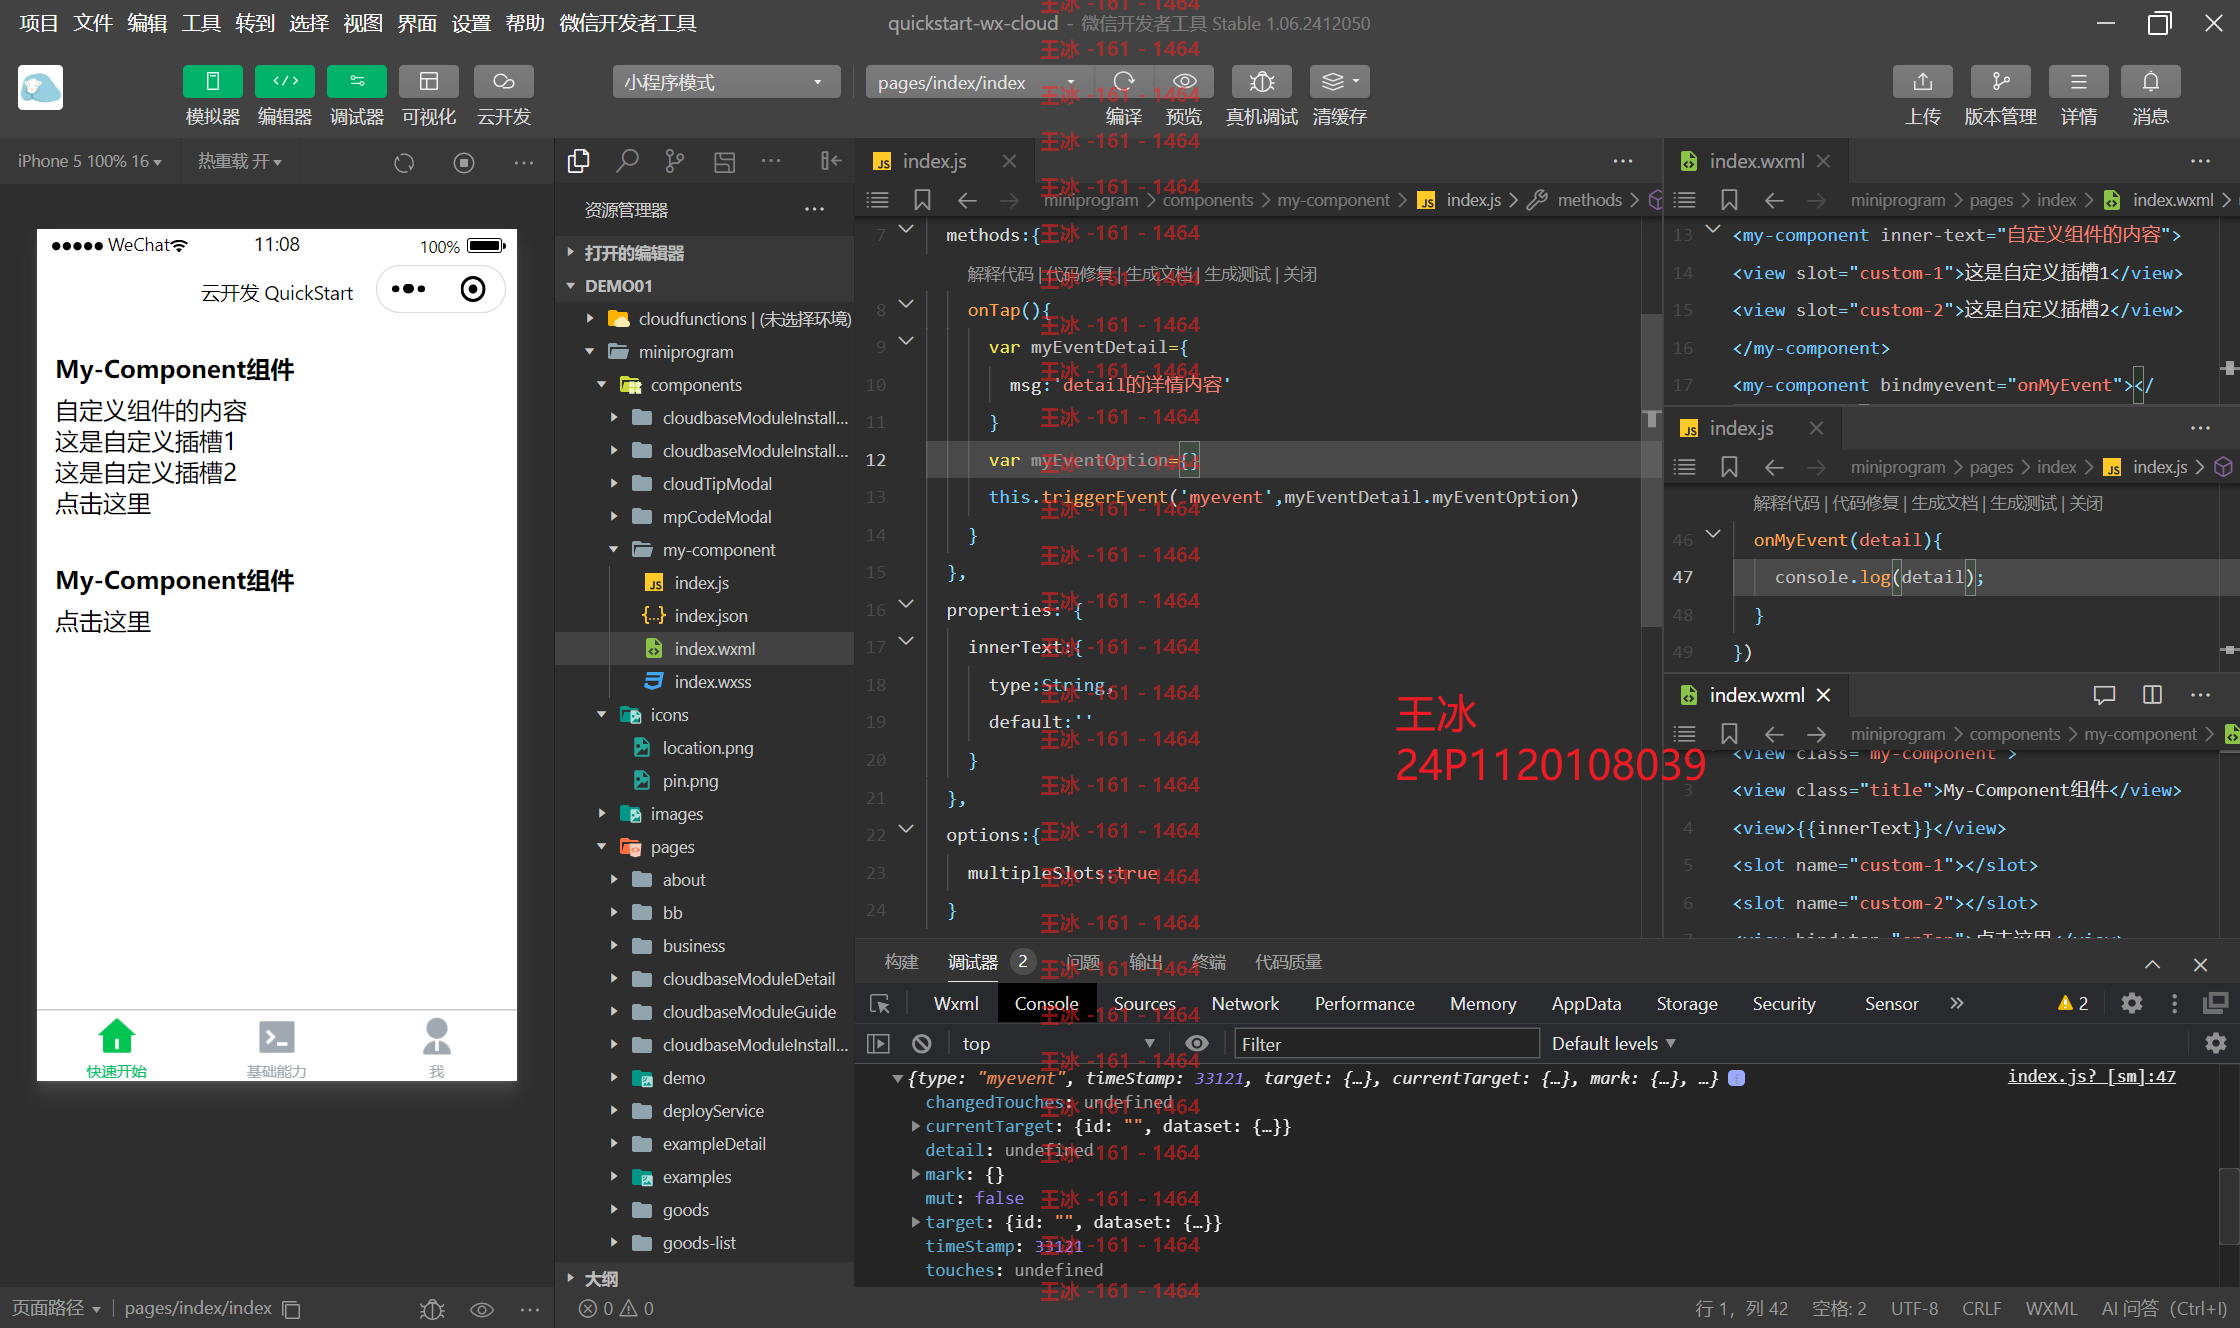Switch to the AppData tab

pos(1585,1003)
